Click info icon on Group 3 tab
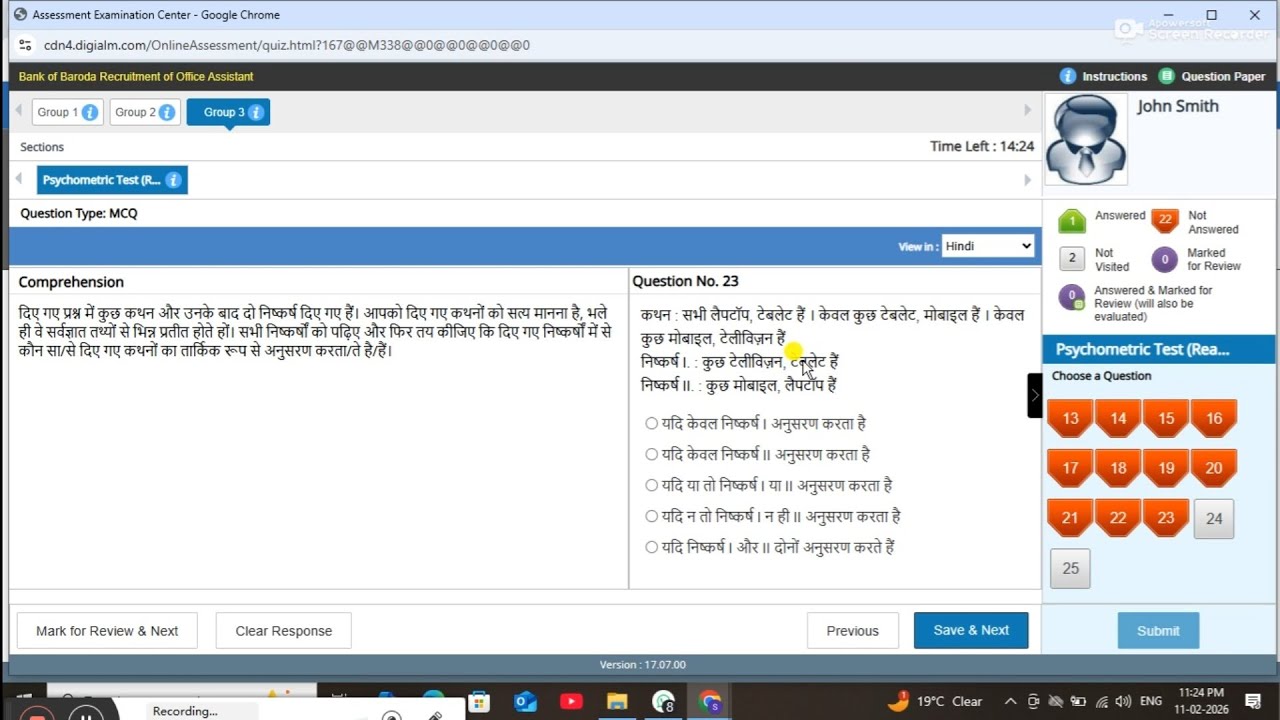The image size is (1280, 720). coord(256,112)
